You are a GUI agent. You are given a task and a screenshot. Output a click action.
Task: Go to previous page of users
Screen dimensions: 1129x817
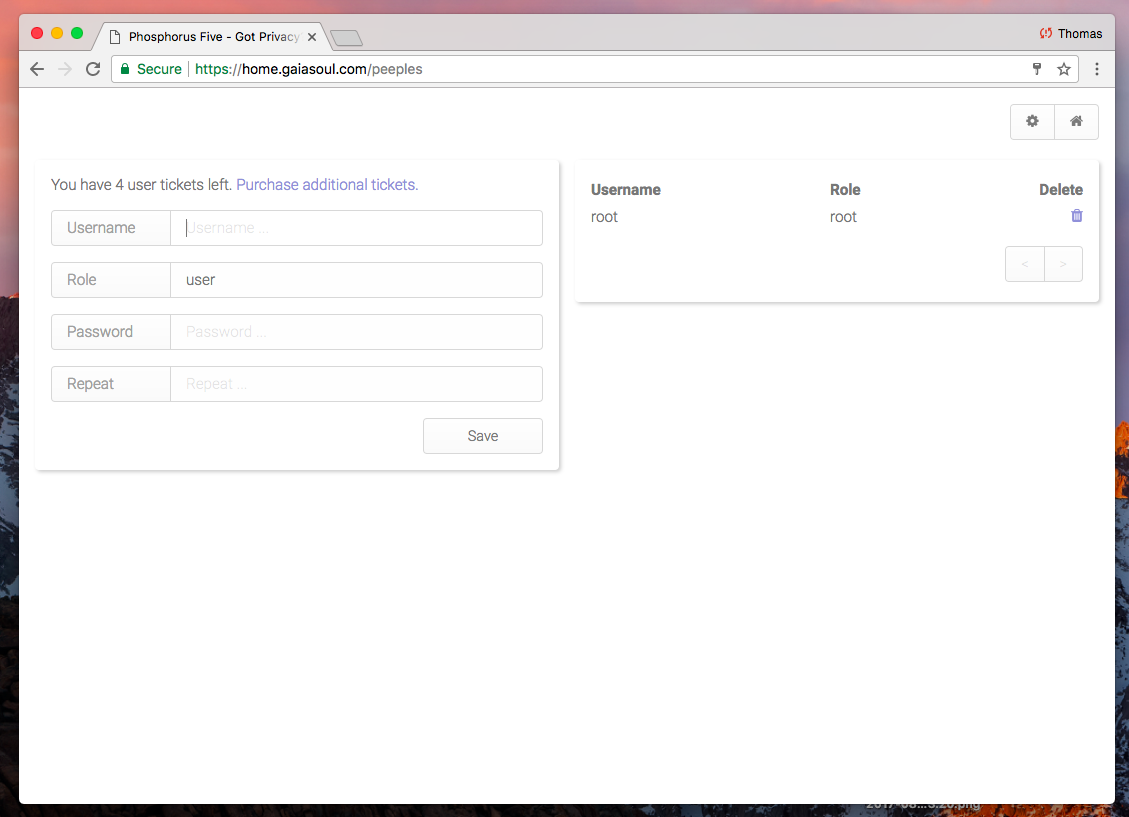[1025, 263]
